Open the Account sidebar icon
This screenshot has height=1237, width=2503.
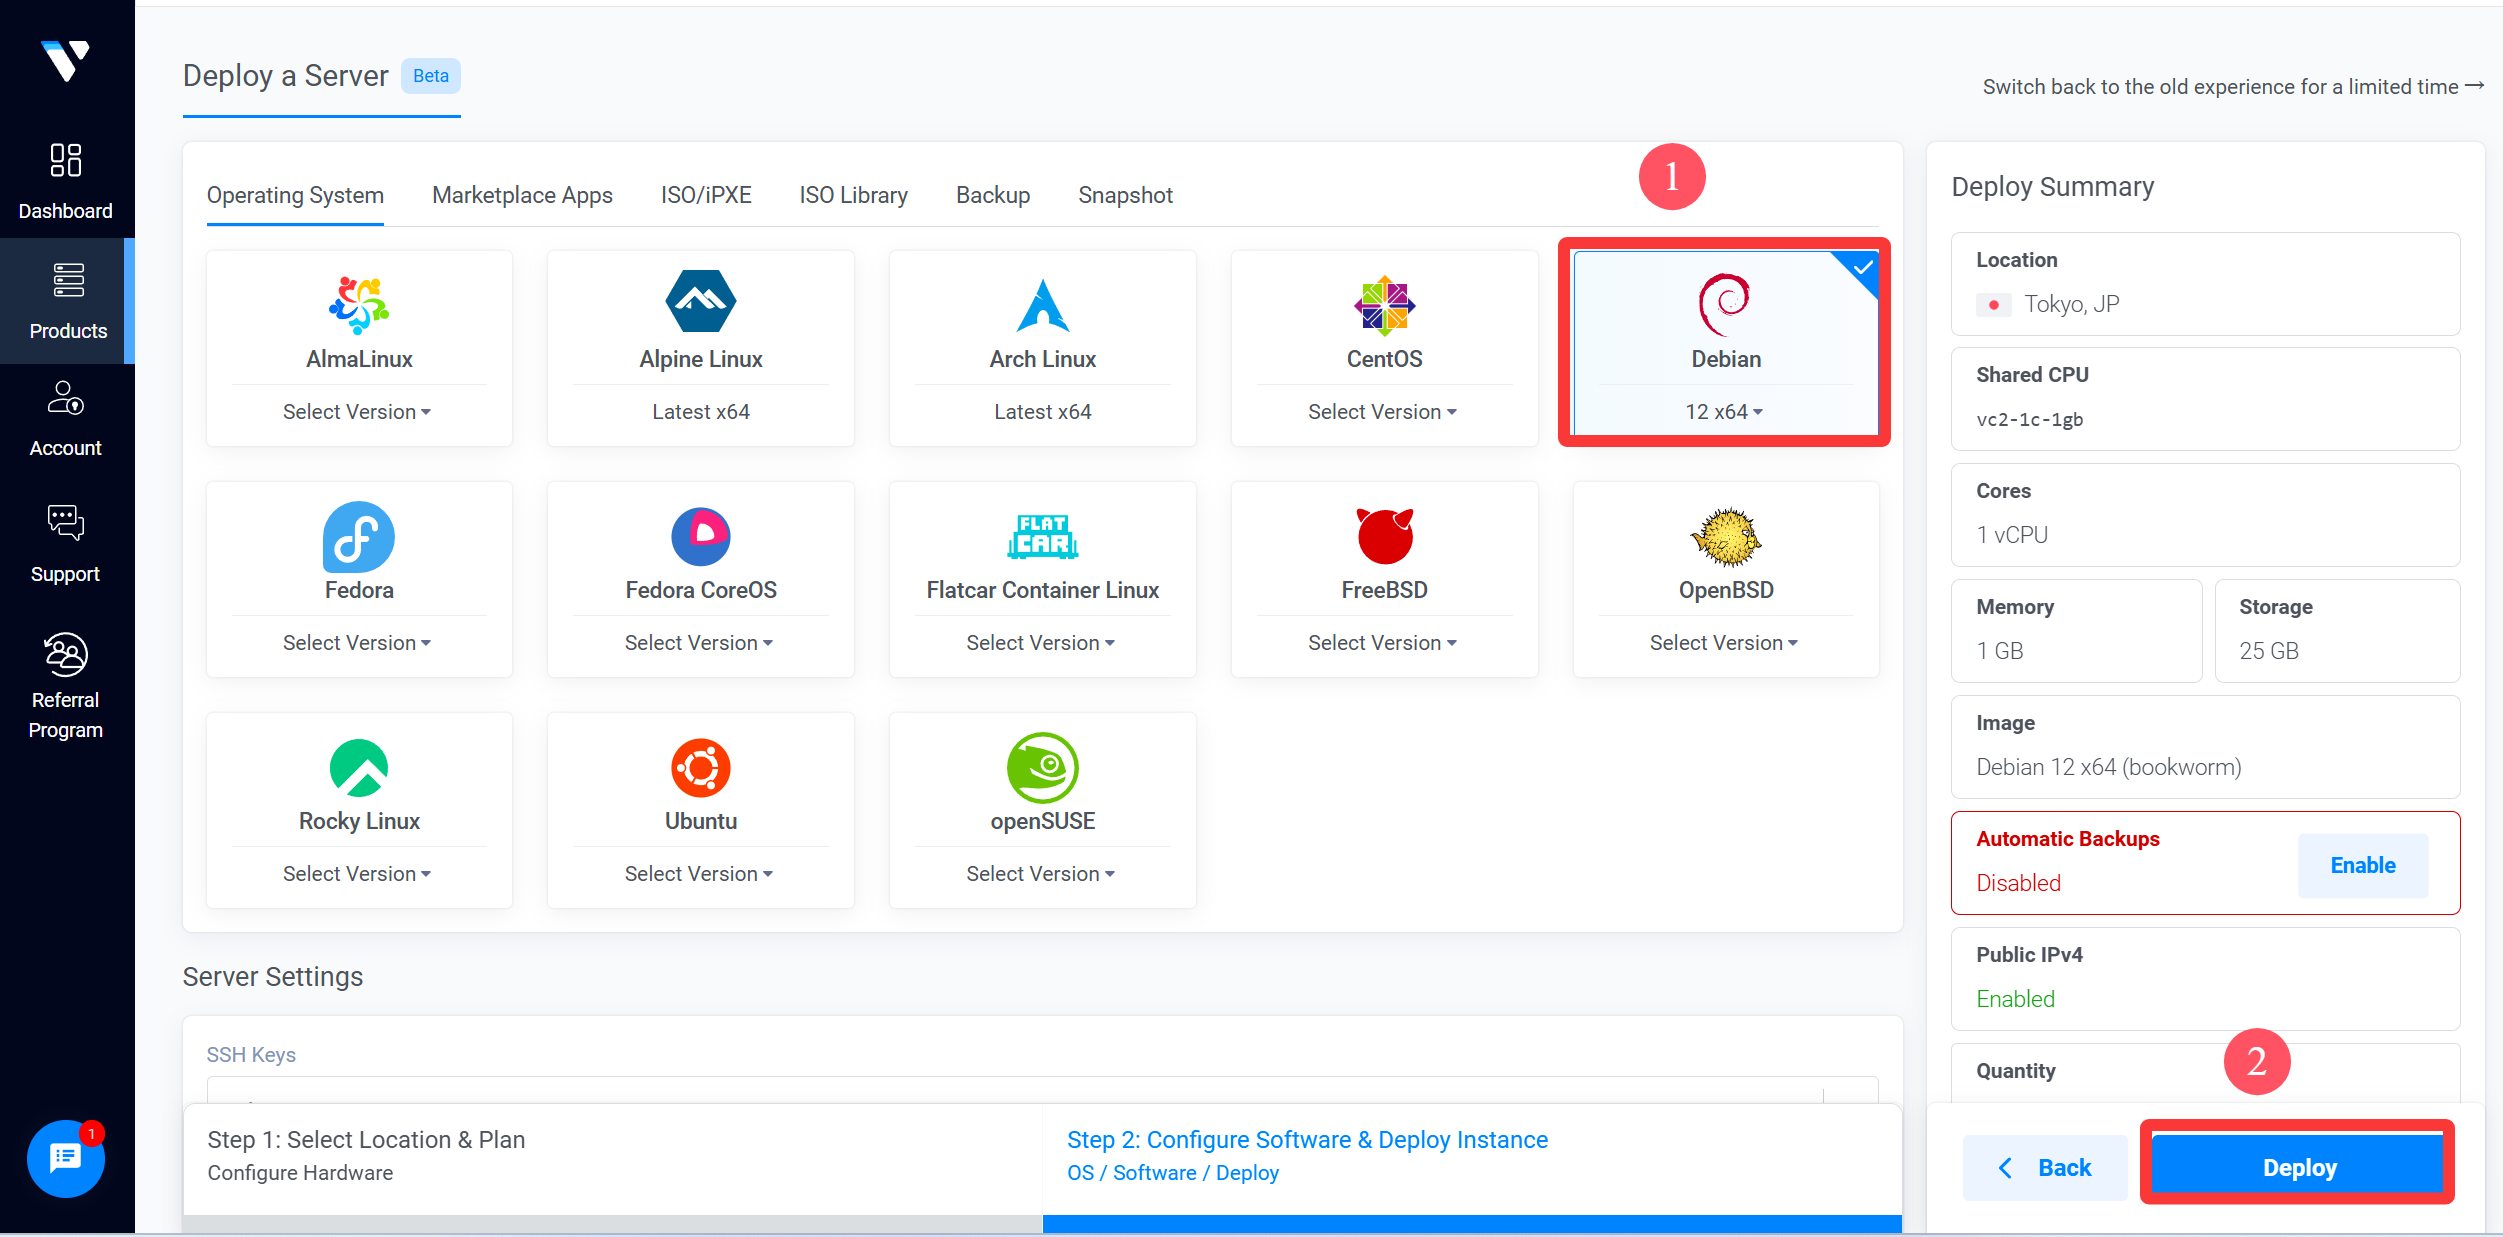66,398
